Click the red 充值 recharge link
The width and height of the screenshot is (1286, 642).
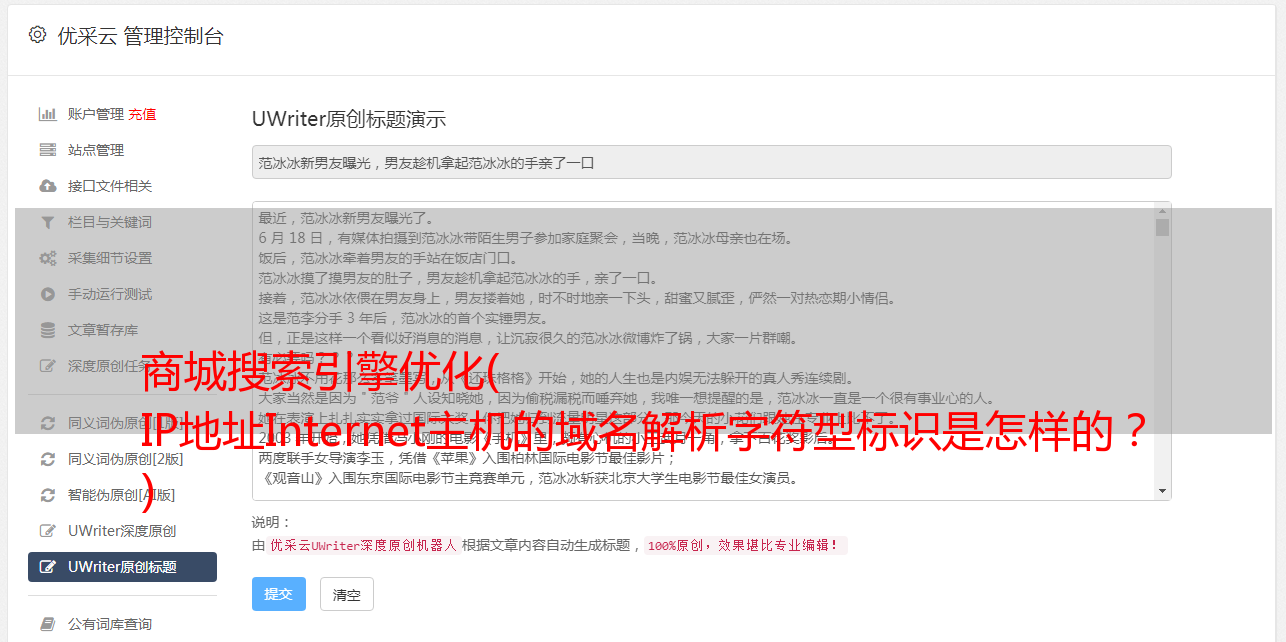point(142,114)
